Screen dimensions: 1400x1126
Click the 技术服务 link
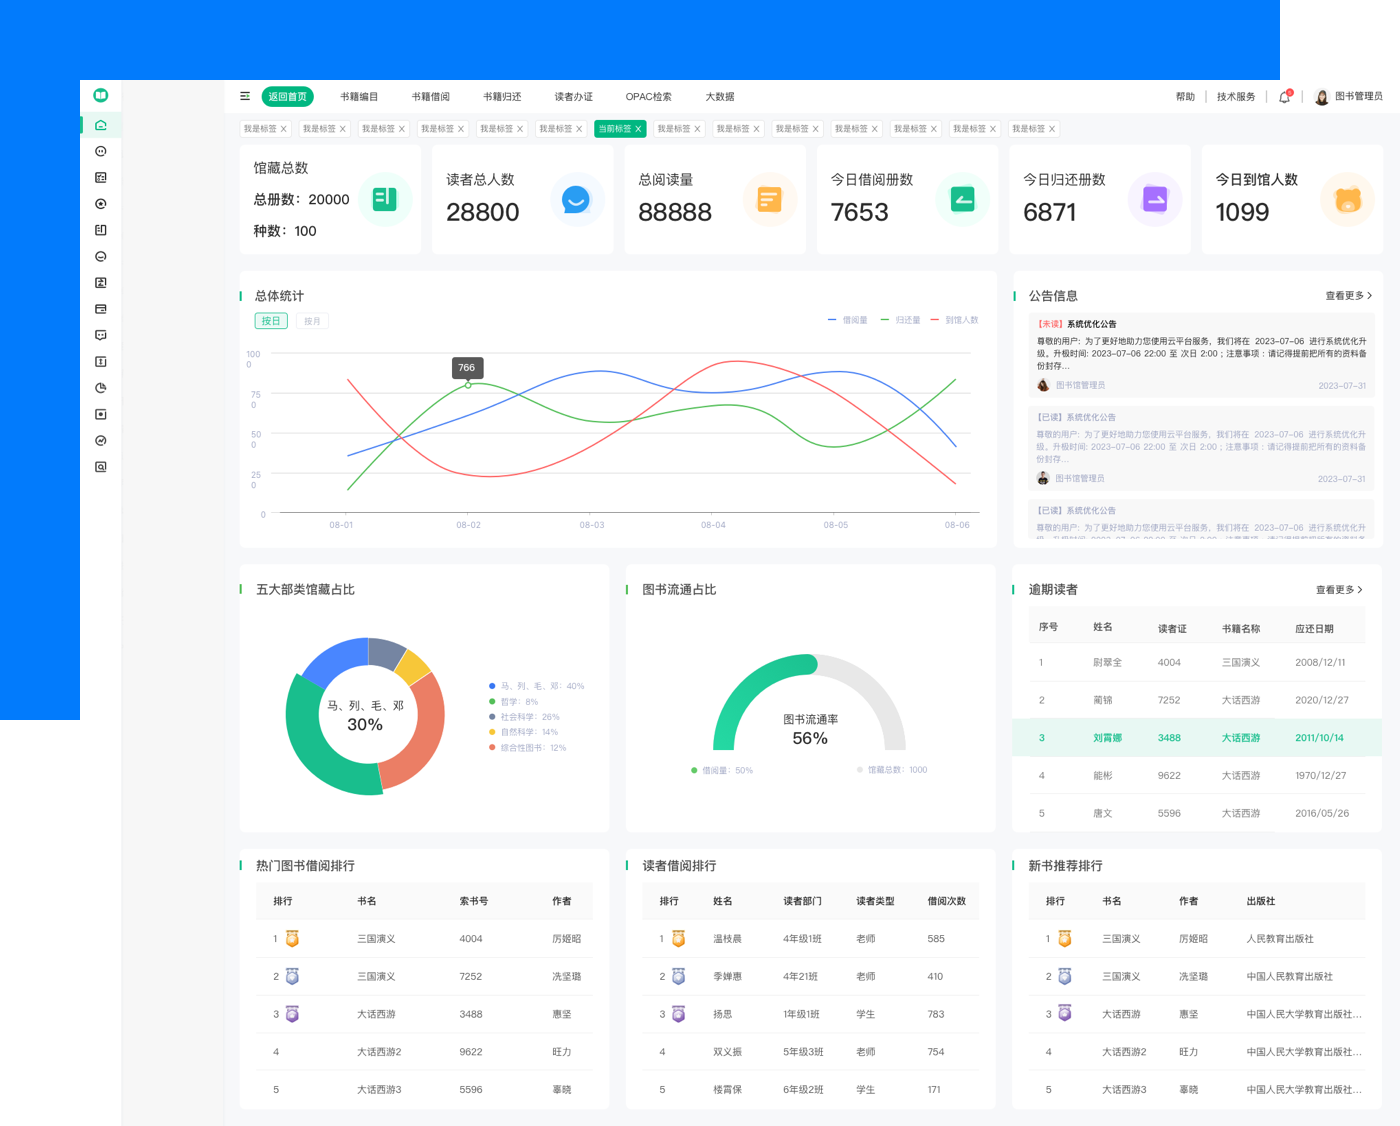coord(1235,97)
